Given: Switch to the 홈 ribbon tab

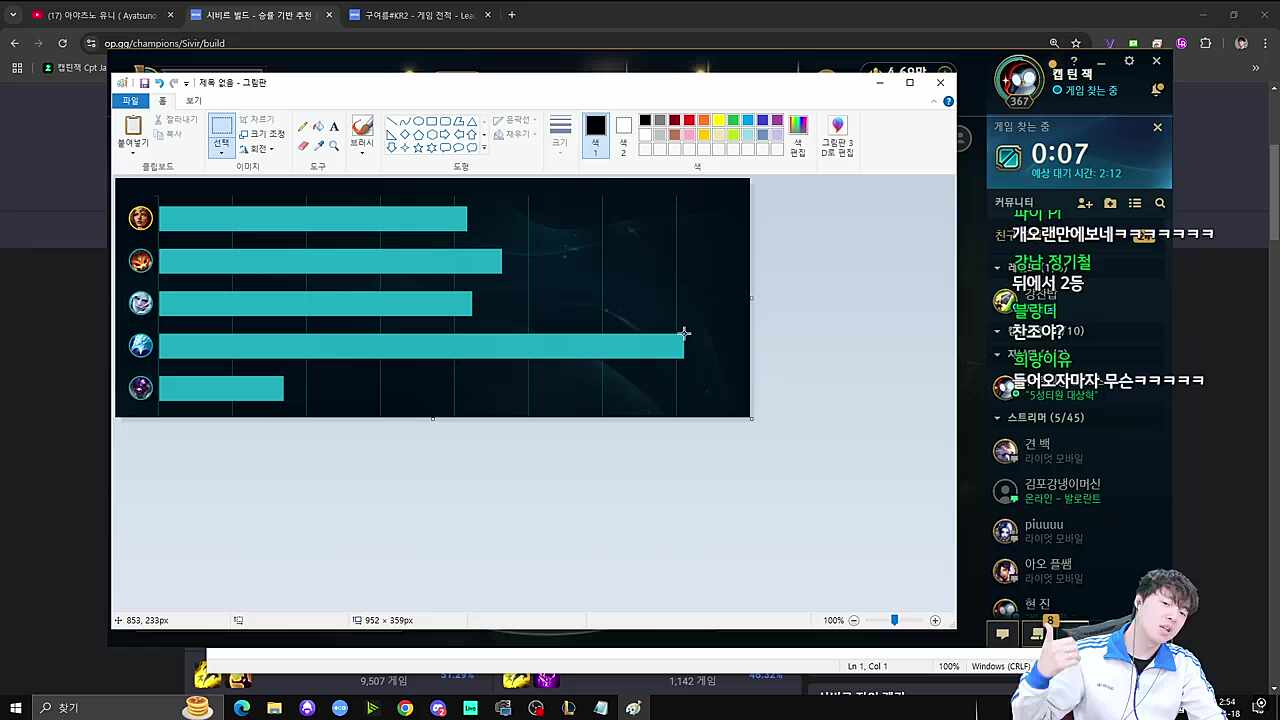Looking at the screenshot, I should pos(162,101).
